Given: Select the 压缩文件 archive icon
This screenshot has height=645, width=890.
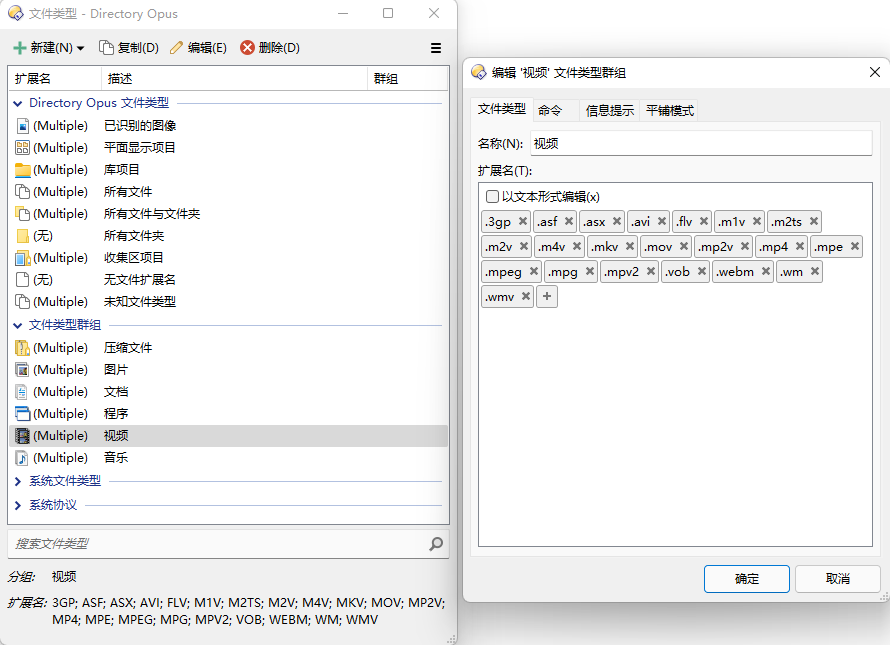Looking at the screenshot, I should (22, 347).
